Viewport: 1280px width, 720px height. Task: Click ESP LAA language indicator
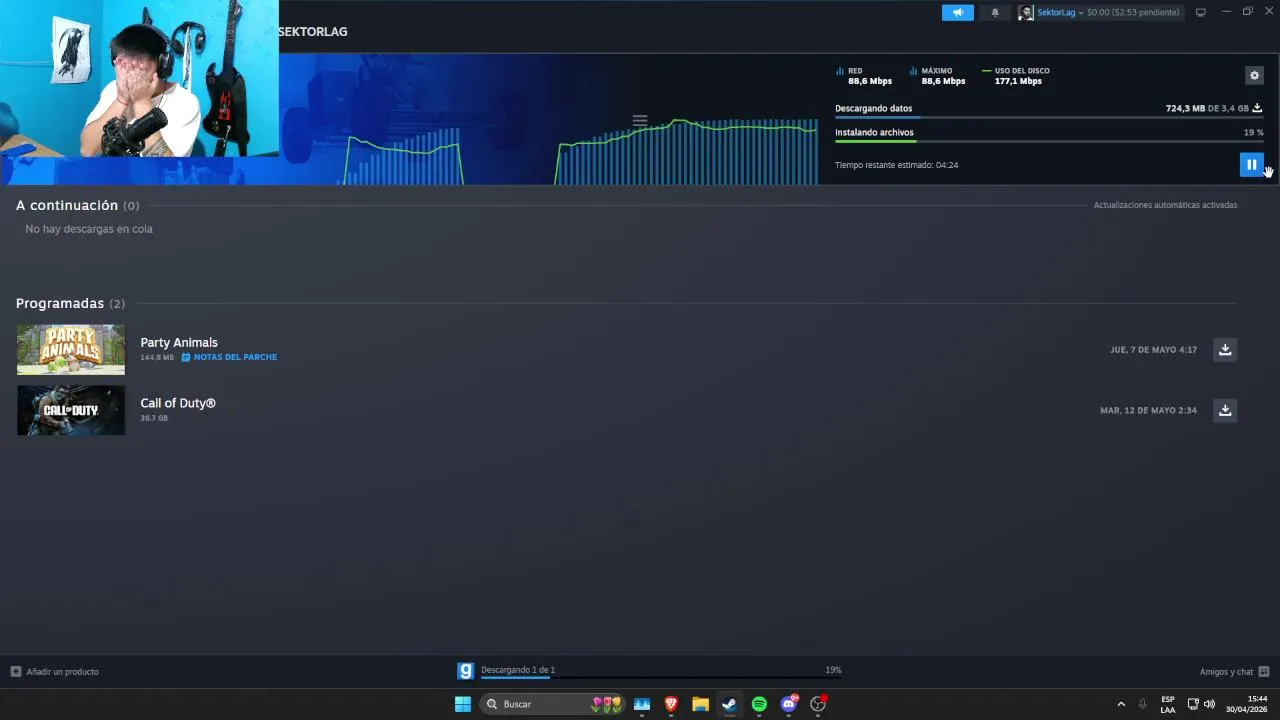click(1168, 704)
